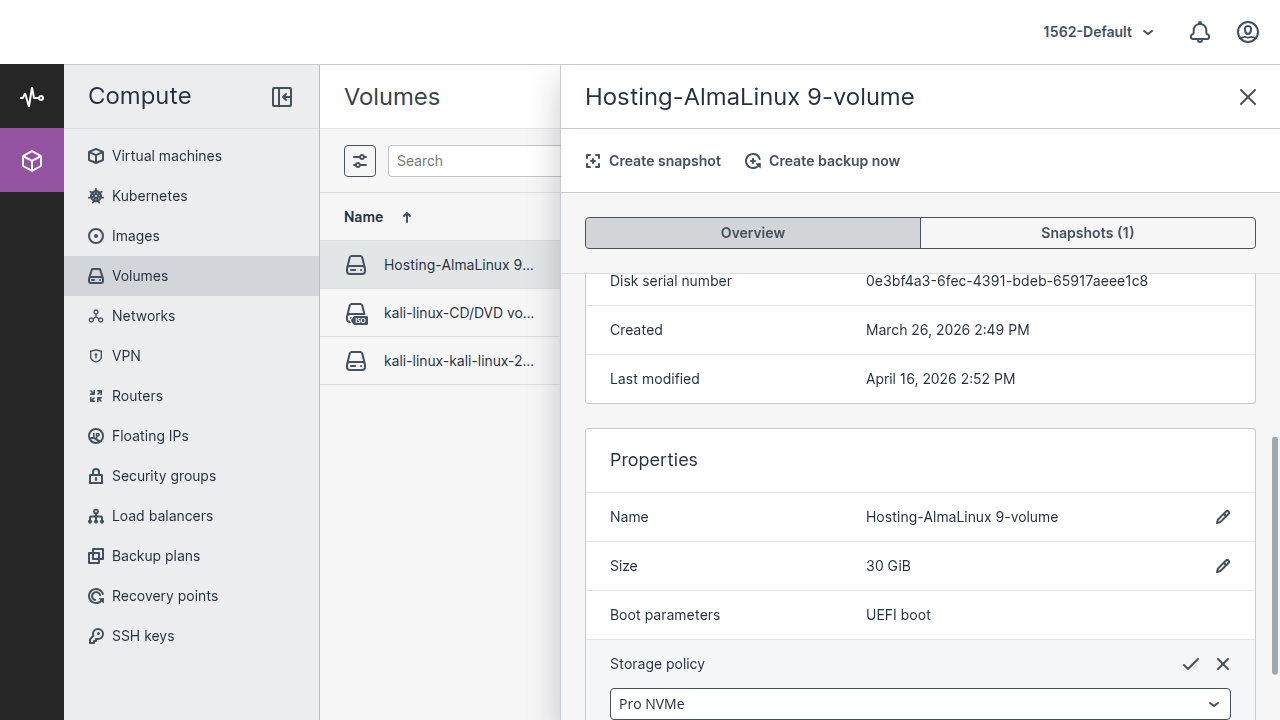This screenshot has width=1280, height=720.
Task: Select the Hosting-AlmaLinux 9 volume row
Action: point(440,265)
